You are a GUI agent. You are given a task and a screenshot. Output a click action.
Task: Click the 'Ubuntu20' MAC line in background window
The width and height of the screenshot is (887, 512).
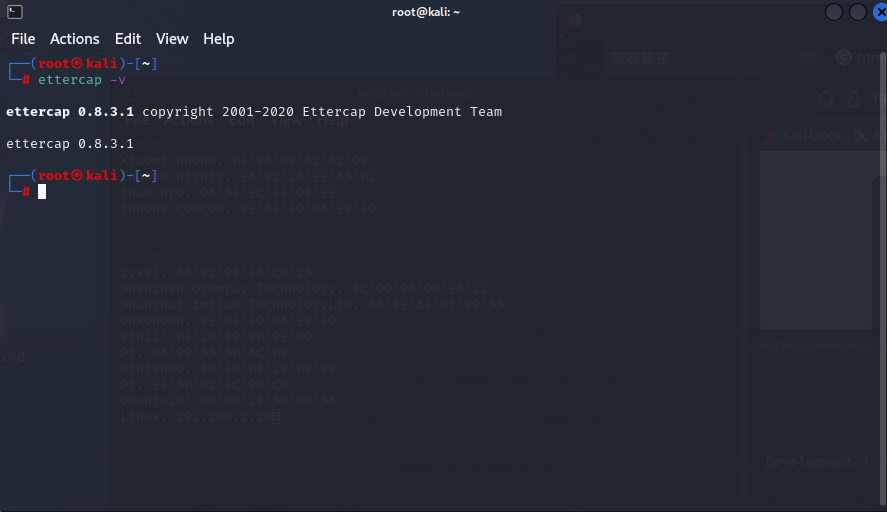228,401
